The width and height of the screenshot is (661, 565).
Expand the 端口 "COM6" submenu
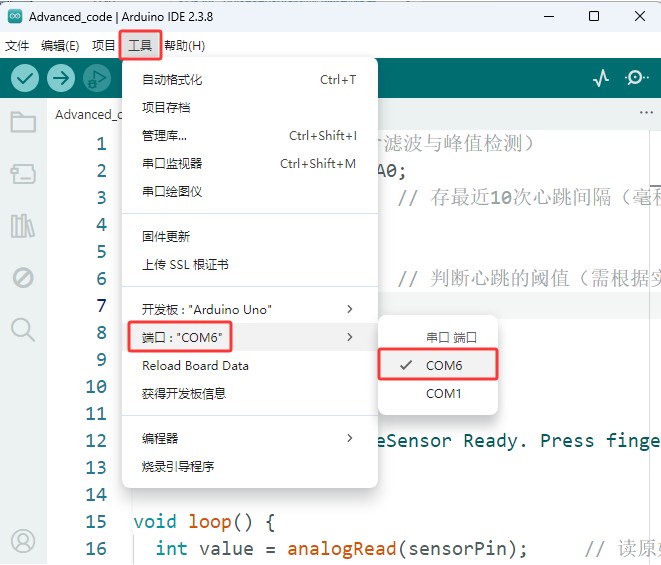click(250, 337)
